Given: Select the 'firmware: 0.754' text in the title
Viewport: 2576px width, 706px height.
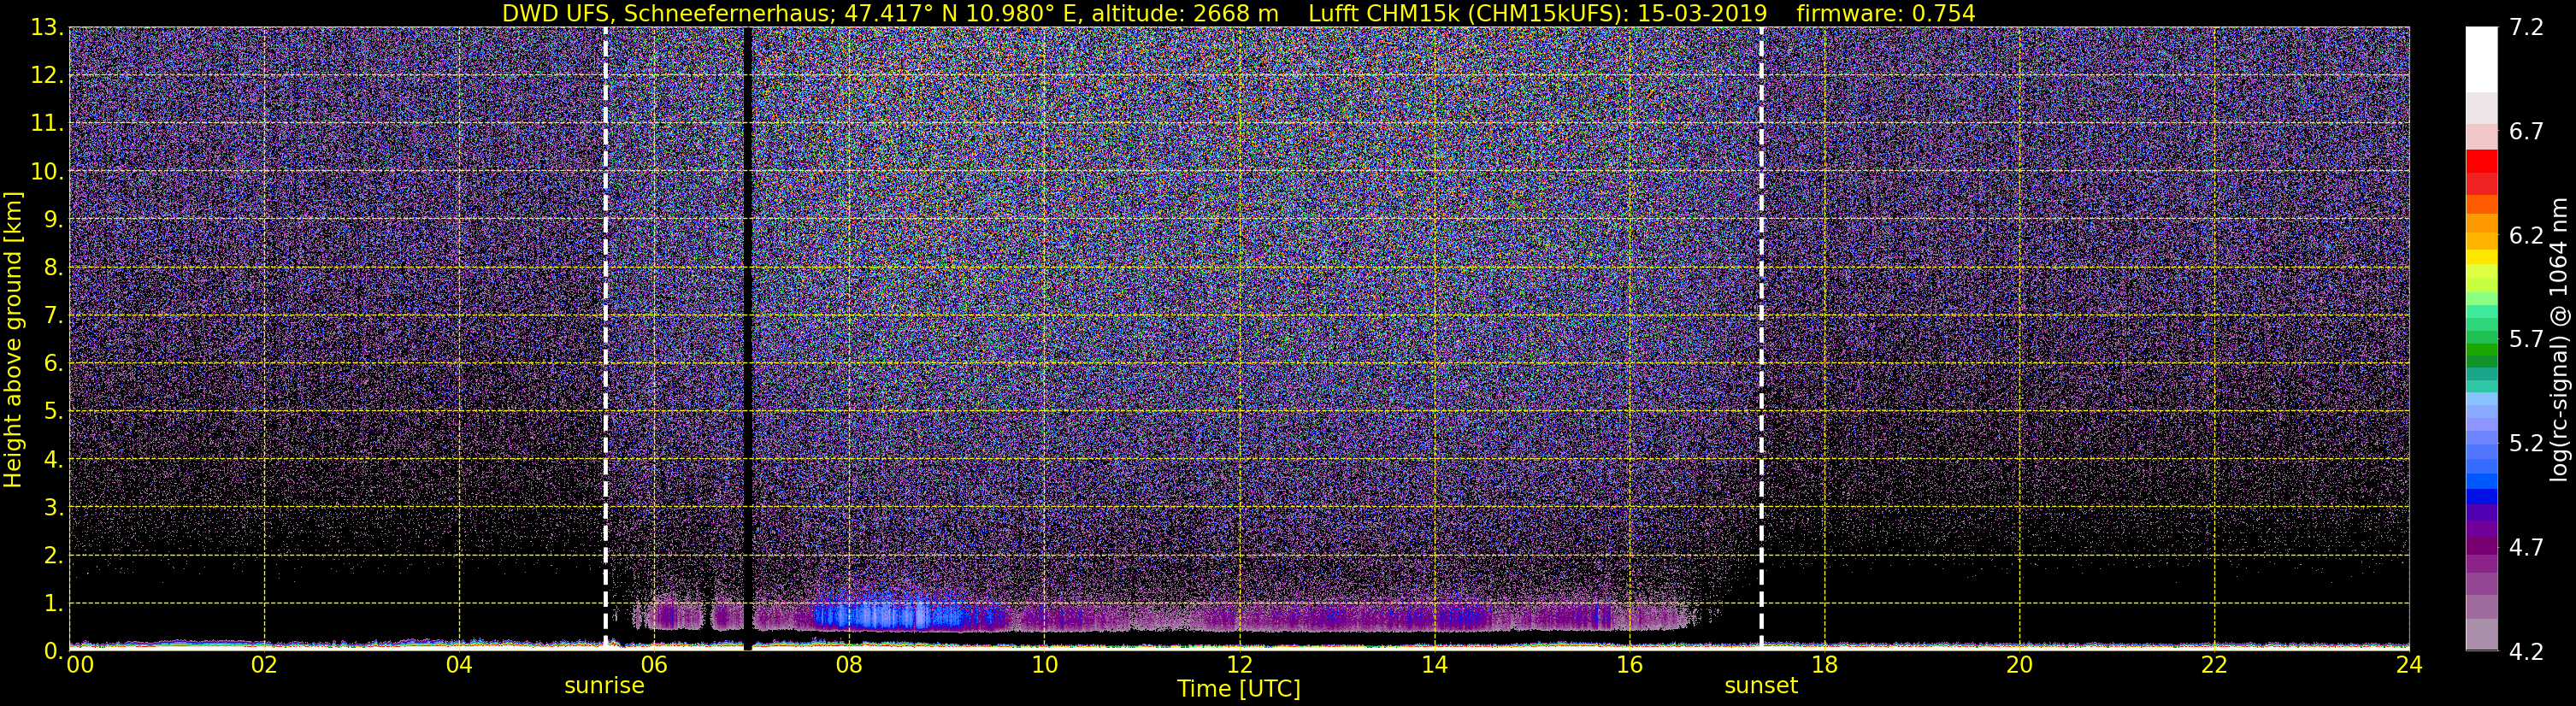Looking at the screenshot, I should pyautogui.click(x=1886, y=13).
